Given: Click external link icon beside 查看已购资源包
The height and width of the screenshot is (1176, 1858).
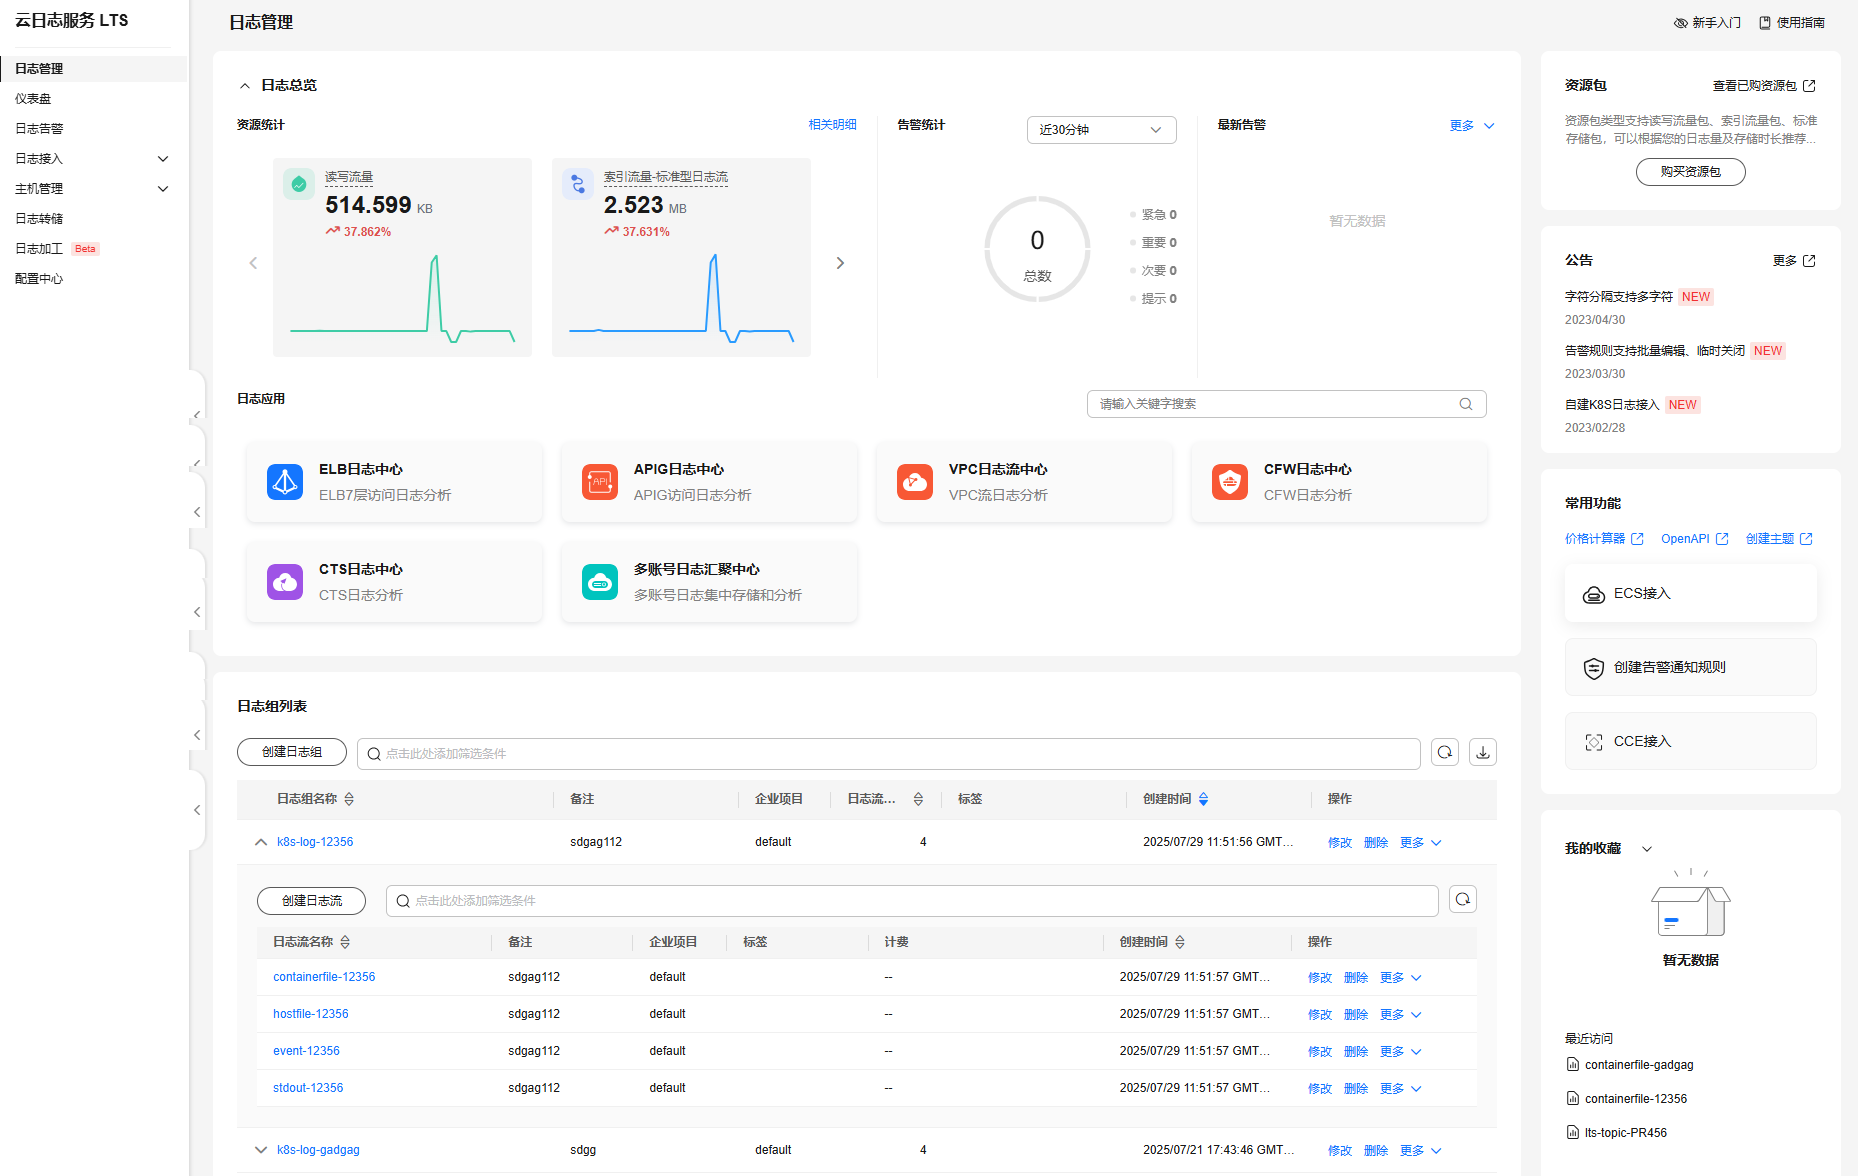Looking at the screenshot, I should (1809, 86).
